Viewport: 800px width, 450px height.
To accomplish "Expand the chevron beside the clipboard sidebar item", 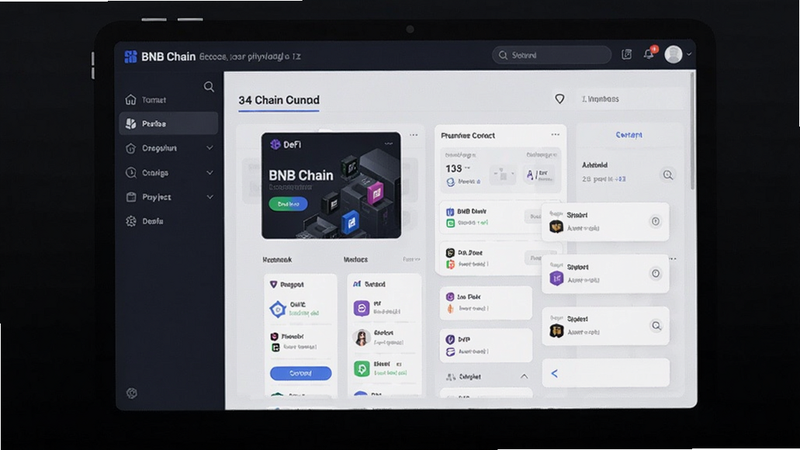I will pos(210,197).
